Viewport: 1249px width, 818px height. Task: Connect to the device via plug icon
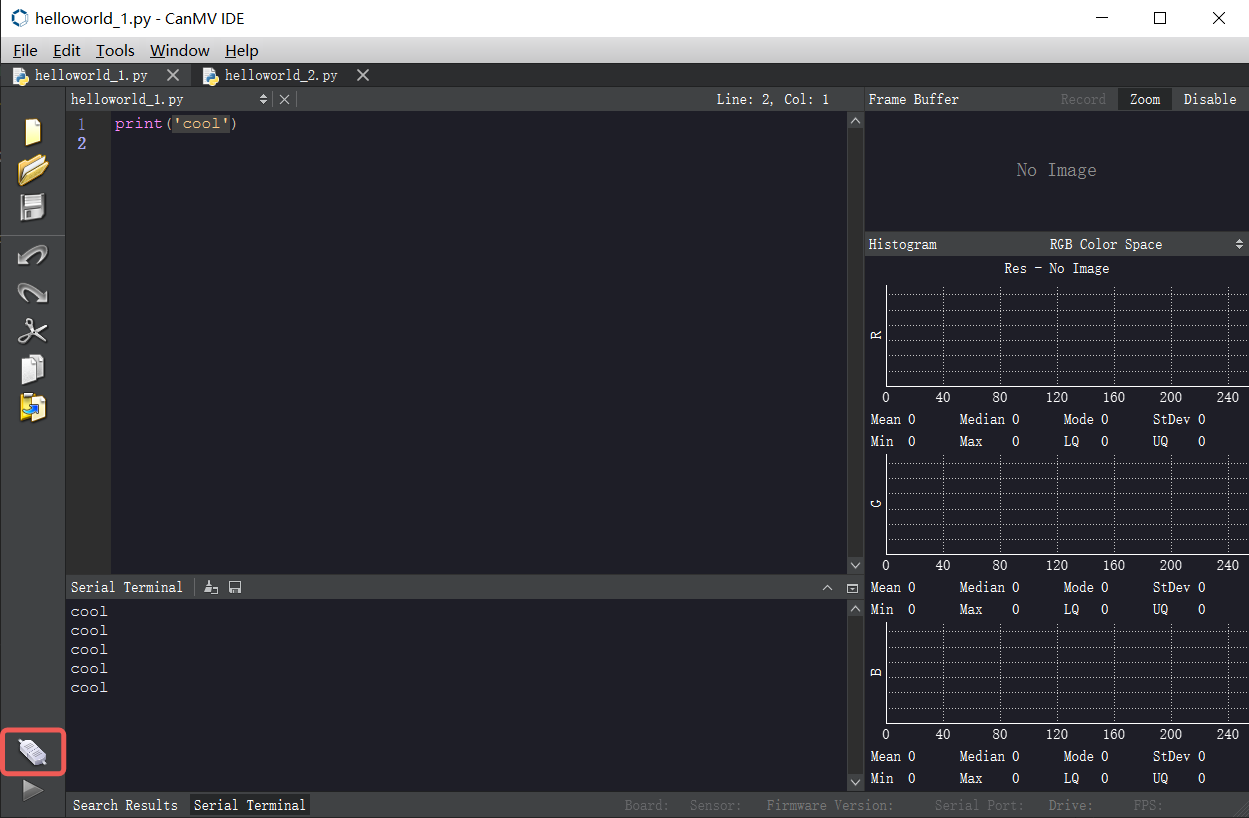(33, 753)
